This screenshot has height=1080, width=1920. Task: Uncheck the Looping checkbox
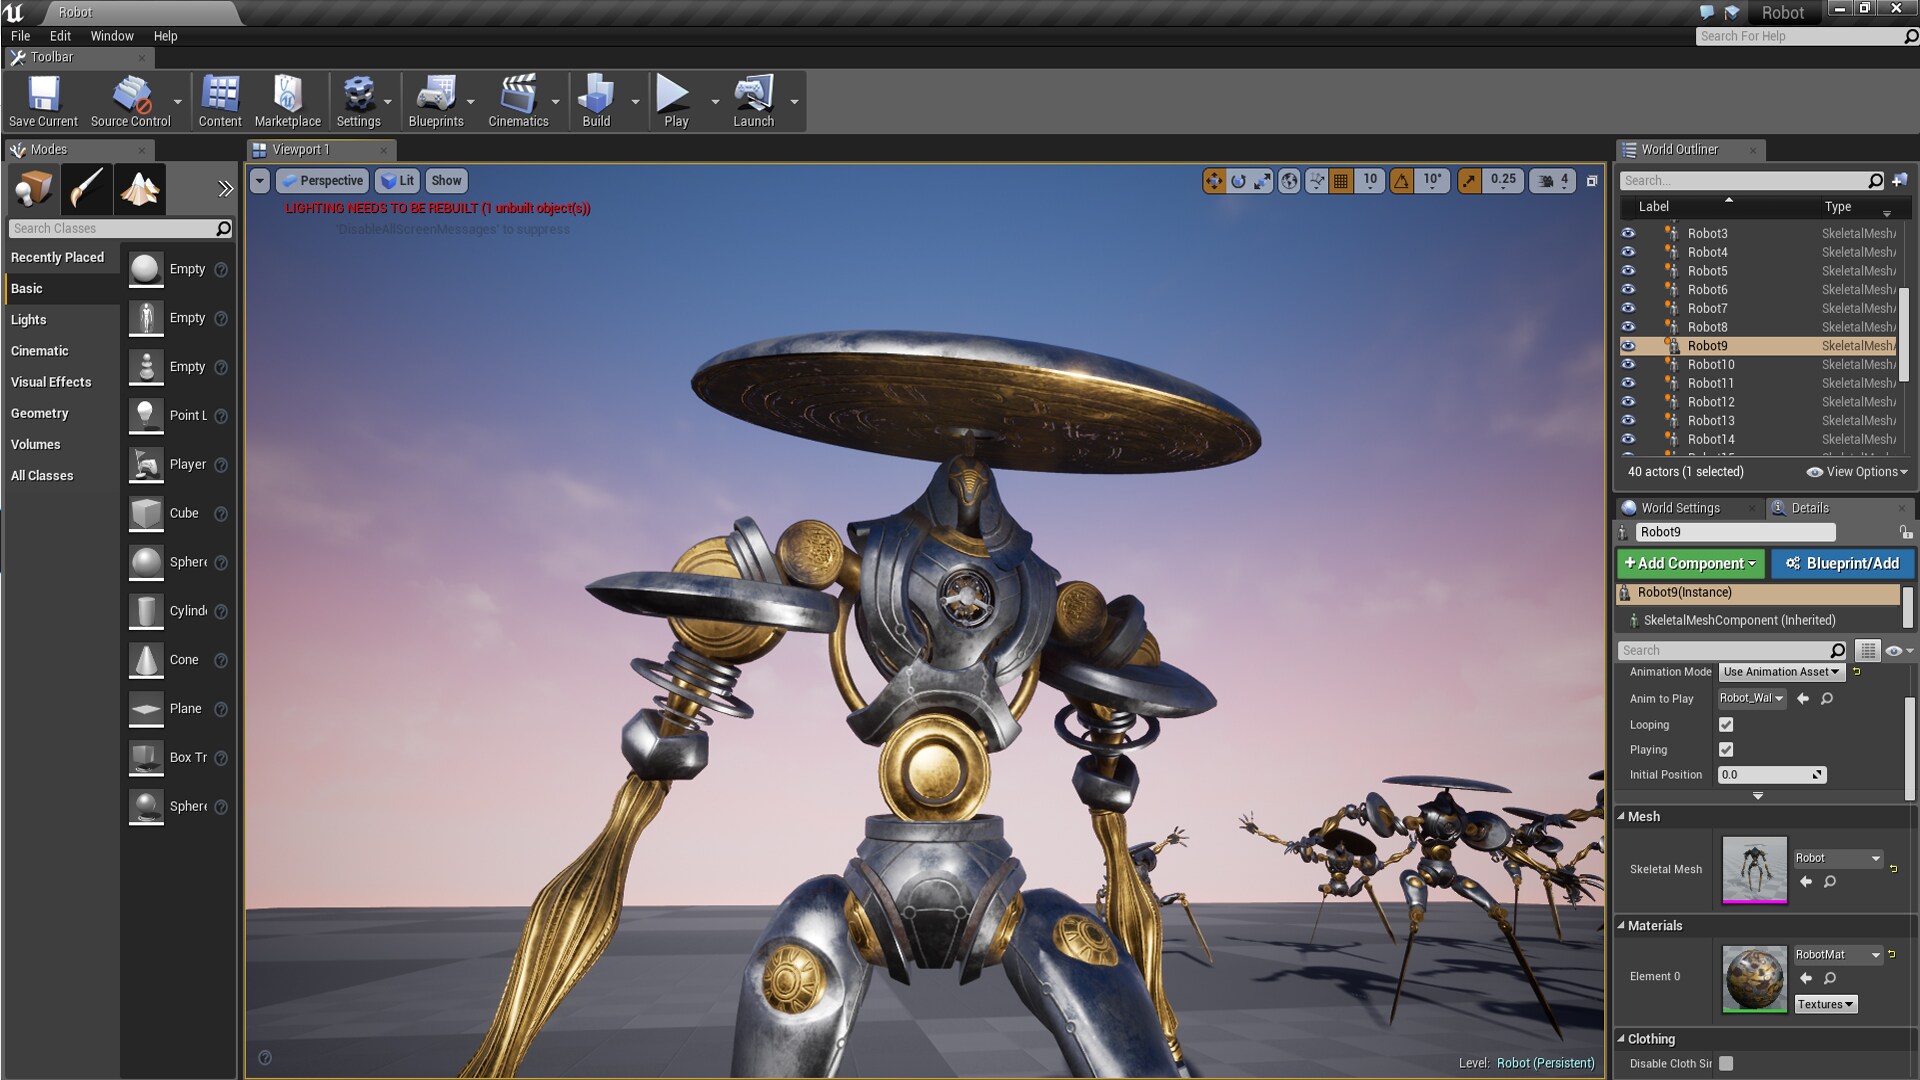point(1727,724)
